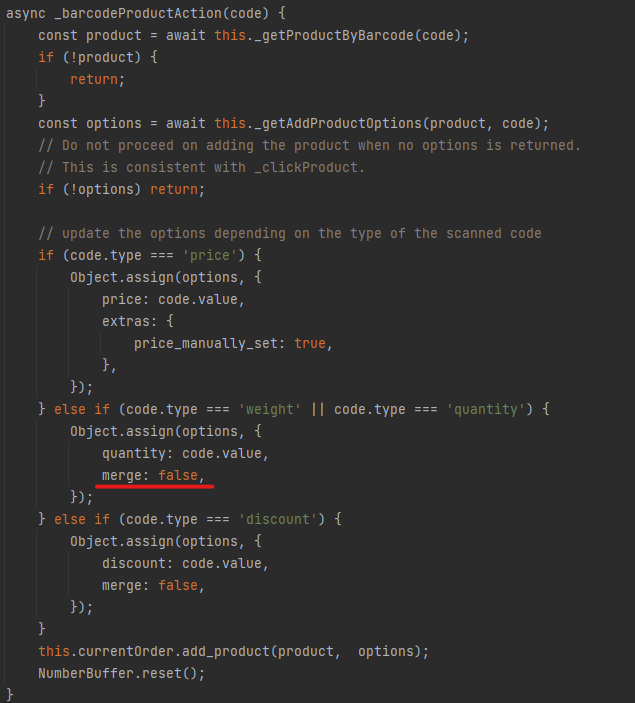Click the _barcodeProductAction function name
The height and width of the screenshot is (703, 635).
138,13
